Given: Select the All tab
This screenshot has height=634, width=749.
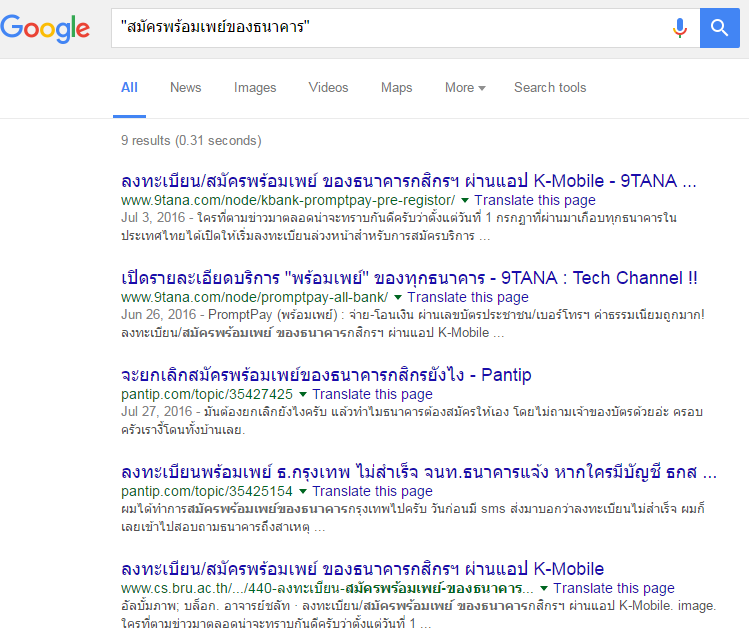Looking at the screenshot, I should click(129, 87).
